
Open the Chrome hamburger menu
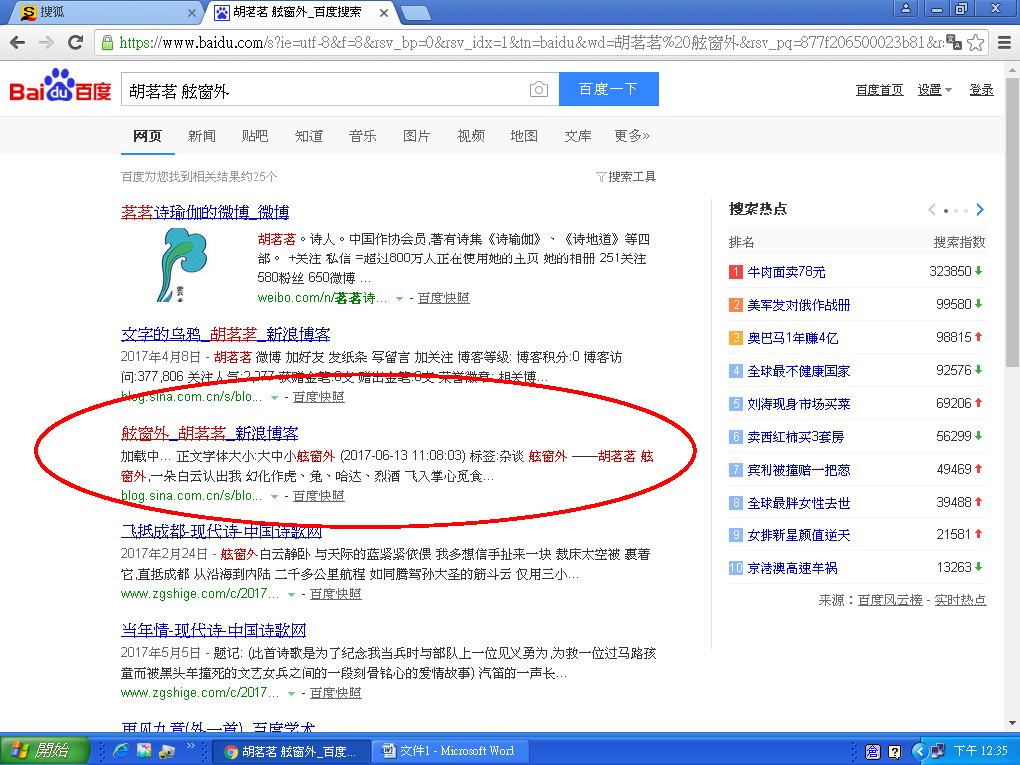1004,43
